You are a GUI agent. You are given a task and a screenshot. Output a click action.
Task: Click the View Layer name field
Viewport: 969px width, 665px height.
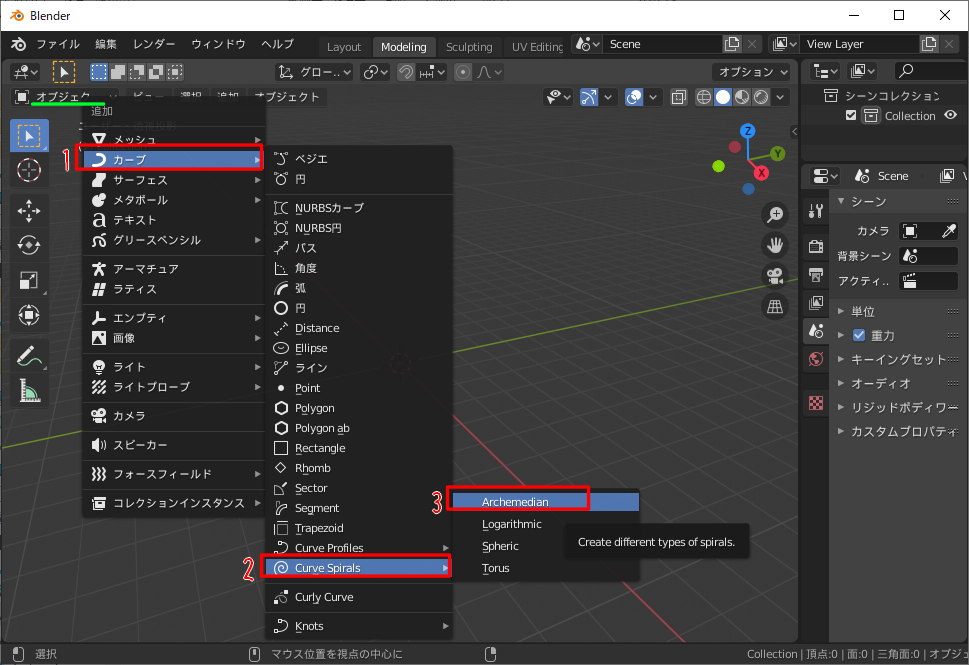(x=859, y=44)
